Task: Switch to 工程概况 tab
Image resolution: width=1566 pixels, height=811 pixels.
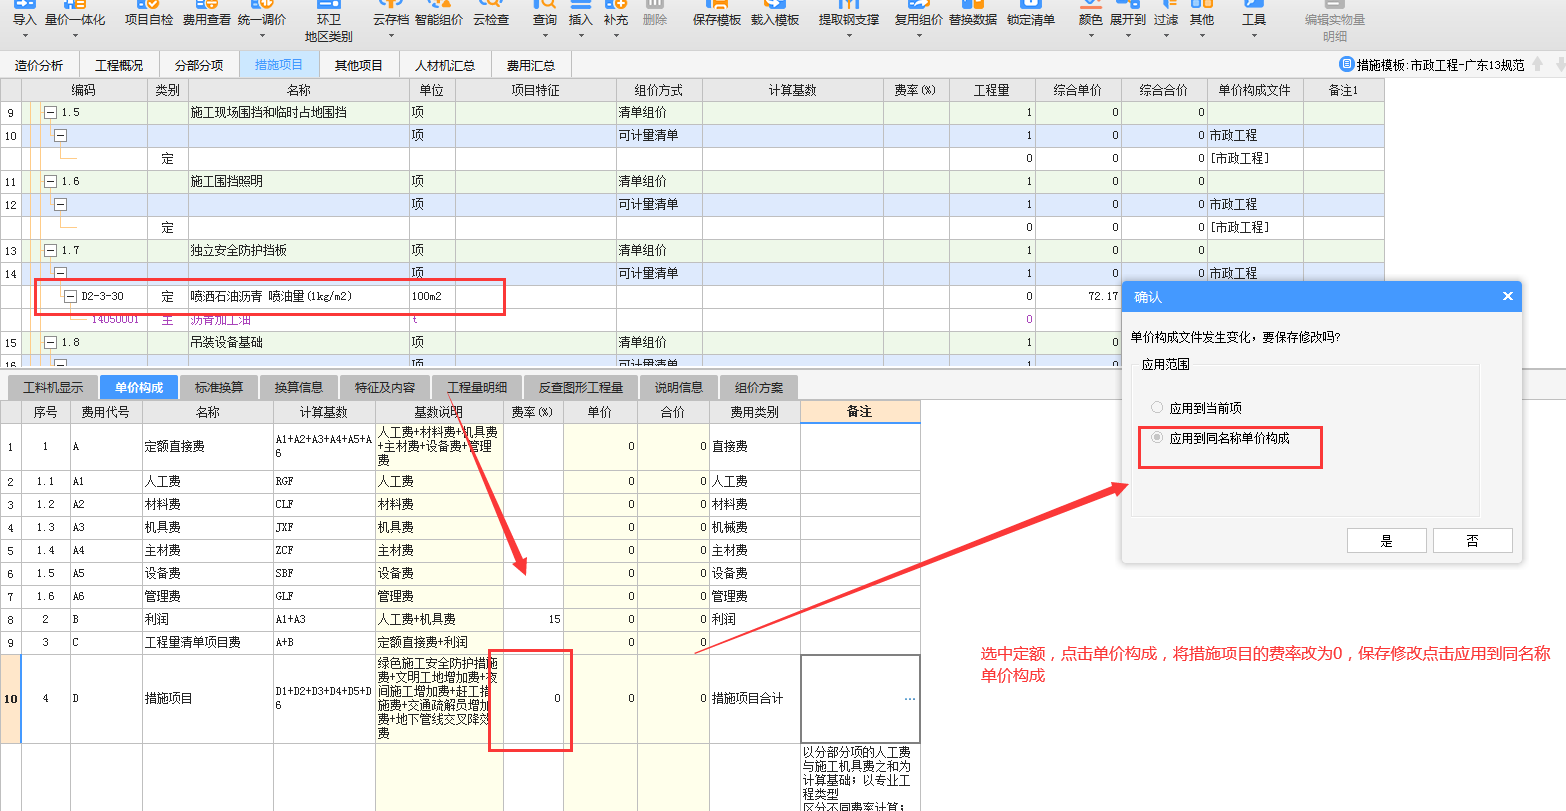Action: (x=119, y=66)
